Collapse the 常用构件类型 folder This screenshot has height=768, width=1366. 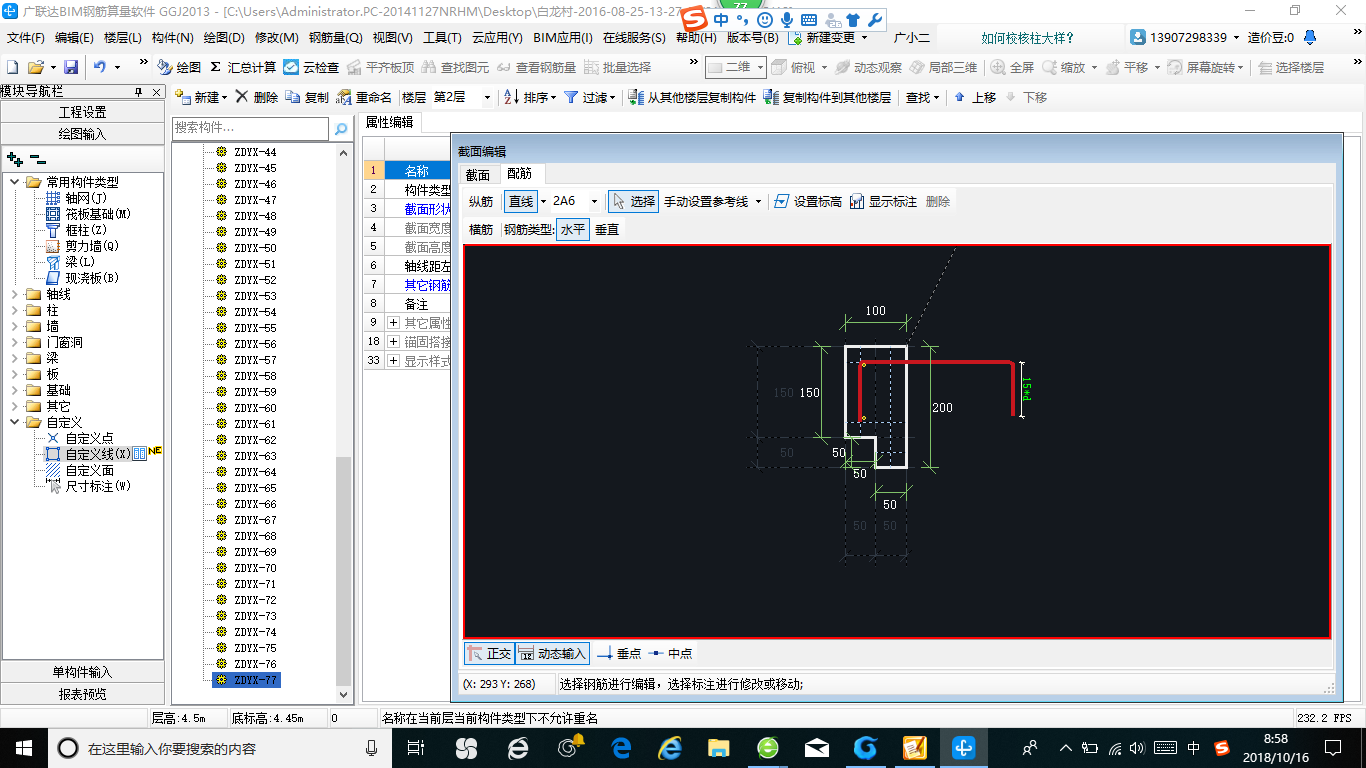(x=15, y=182)
